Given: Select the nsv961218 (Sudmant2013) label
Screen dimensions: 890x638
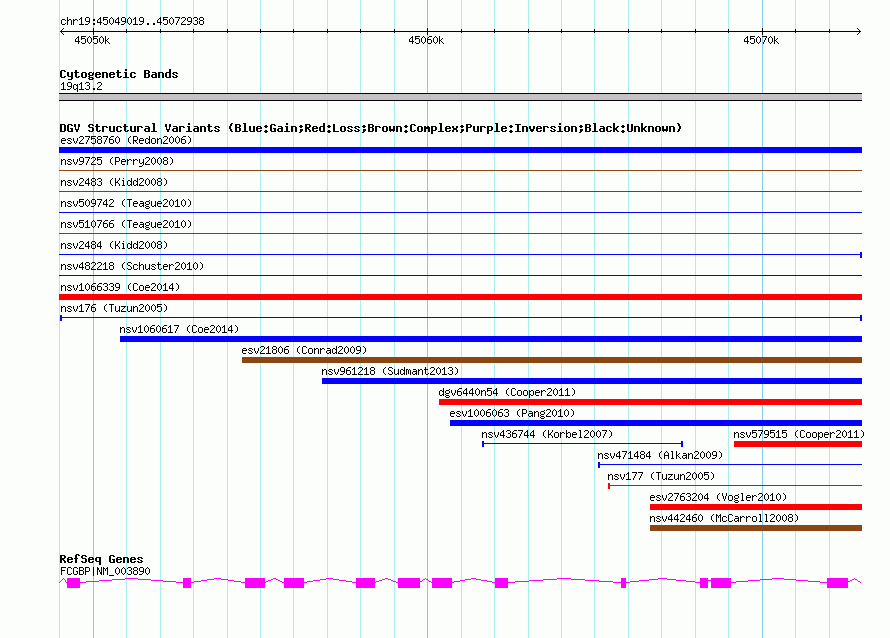Looking at the screenshot, I should (x=390, y=371).
